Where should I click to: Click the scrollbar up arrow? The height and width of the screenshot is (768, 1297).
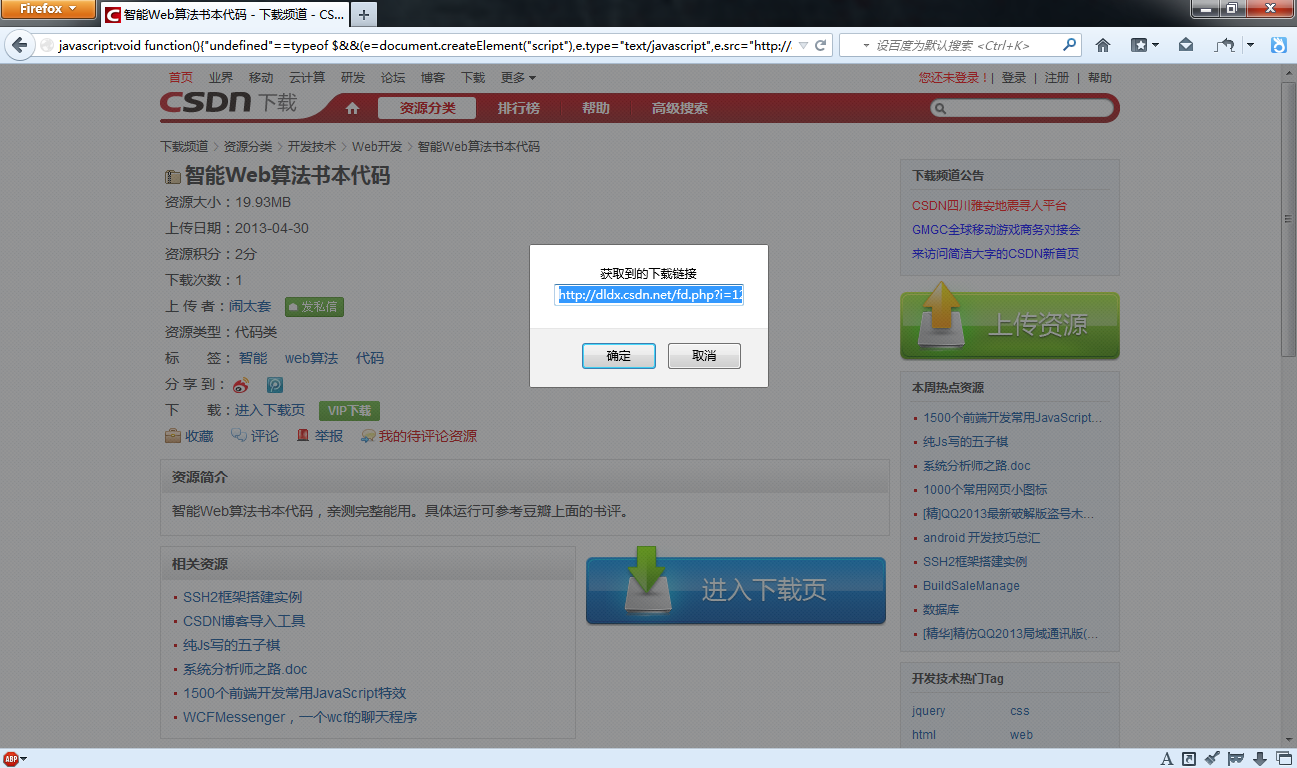click(1288, 74)
